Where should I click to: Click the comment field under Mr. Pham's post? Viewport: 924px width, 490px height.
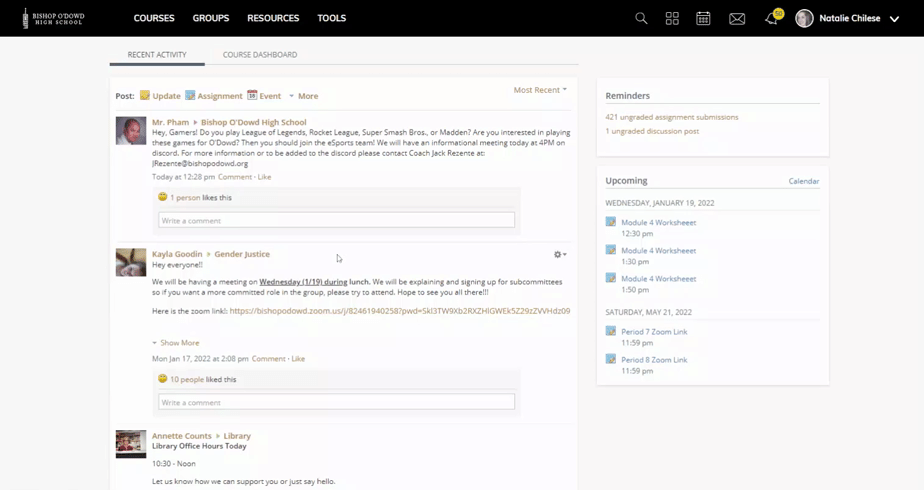(x=336, y=220)
